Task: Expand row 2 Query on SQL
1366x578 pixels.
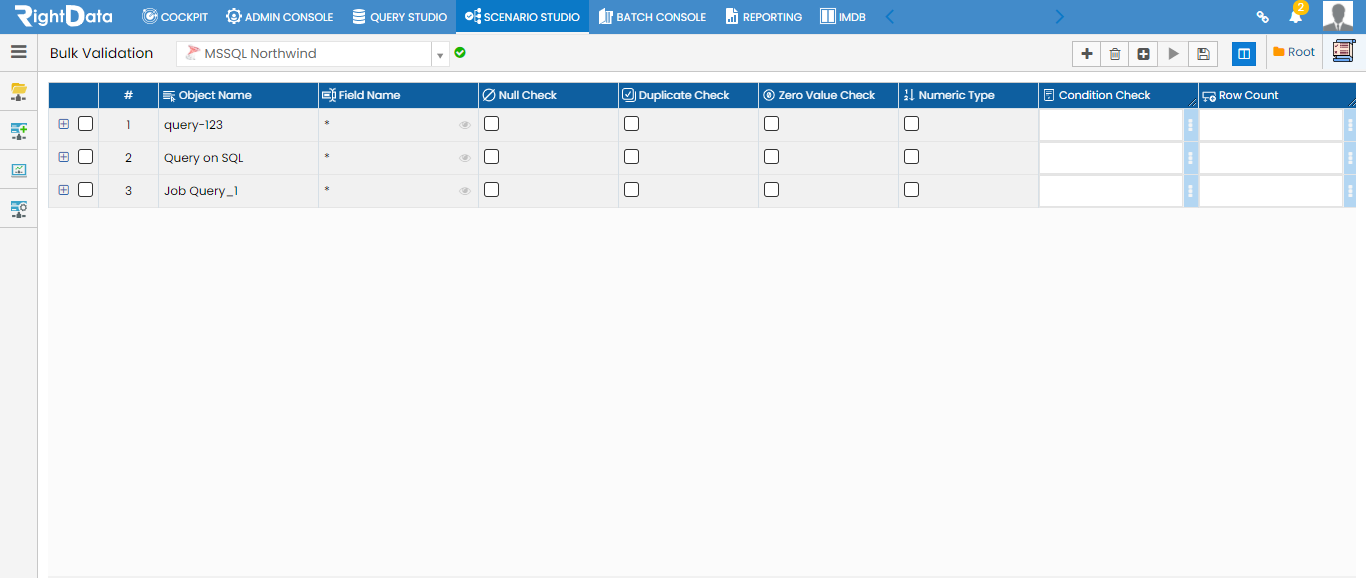Action: [x=64, y=157]
